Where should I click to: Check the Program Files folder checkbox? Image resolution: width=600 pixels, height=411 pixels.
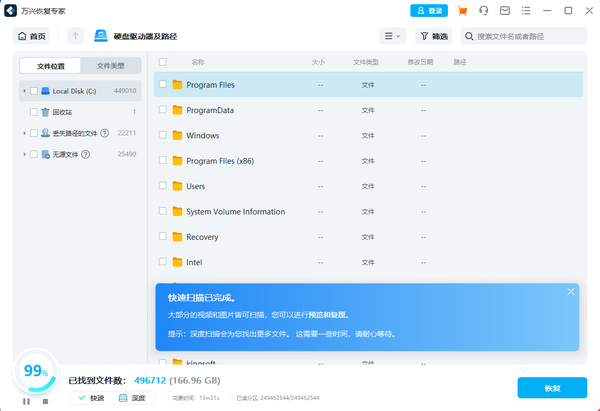(x=163, y=85)
